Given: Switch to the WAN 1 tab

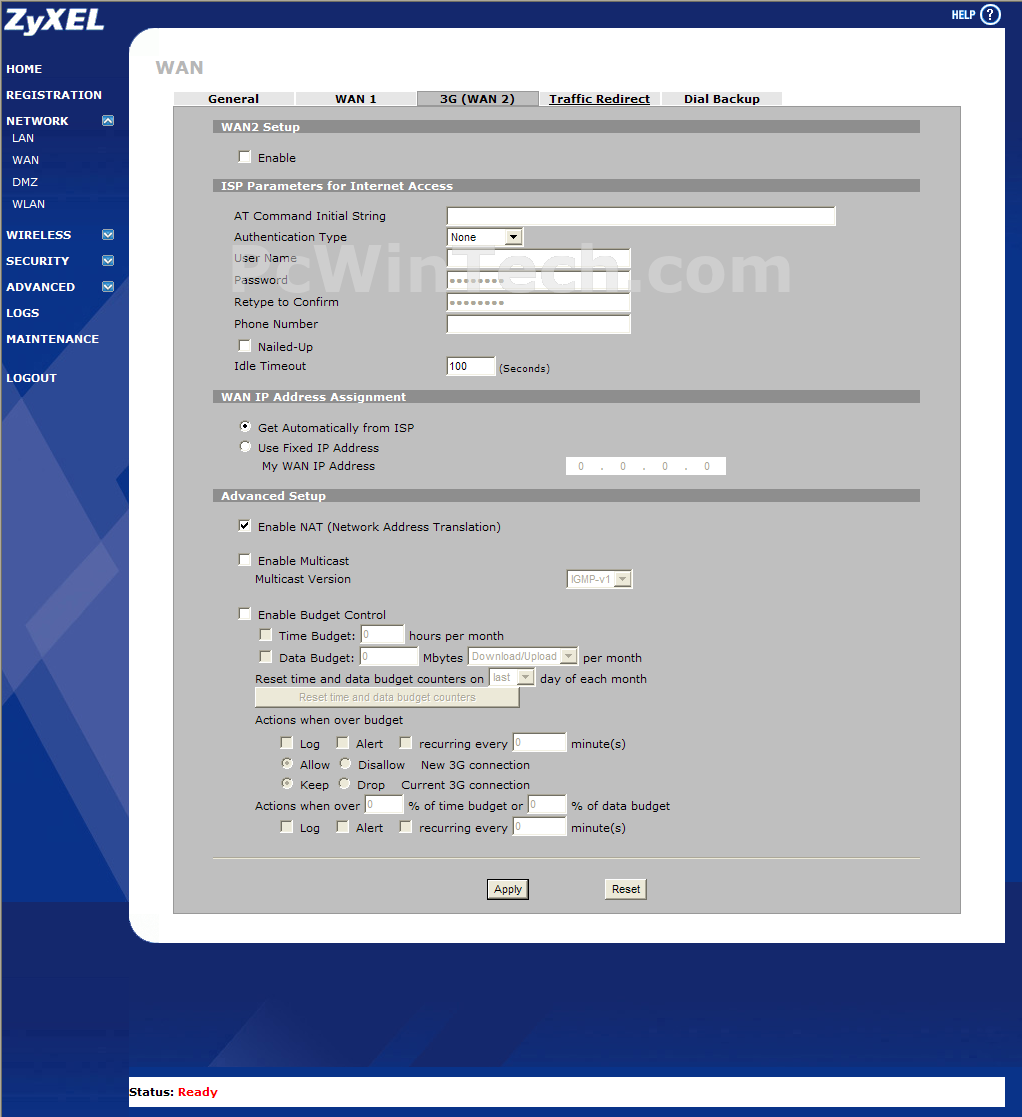Looking at the screenshot, I should 356,99.
